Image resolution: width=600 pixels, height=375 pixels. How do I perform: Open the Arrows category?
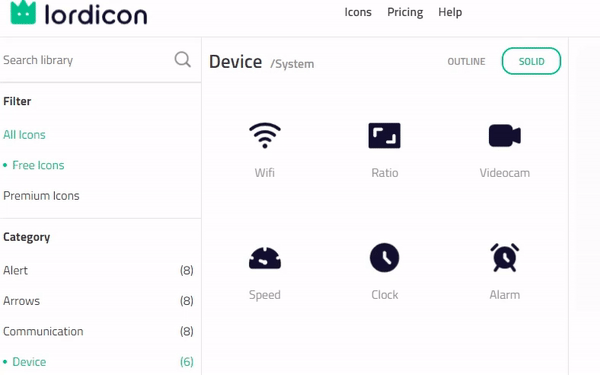[98, 301]
